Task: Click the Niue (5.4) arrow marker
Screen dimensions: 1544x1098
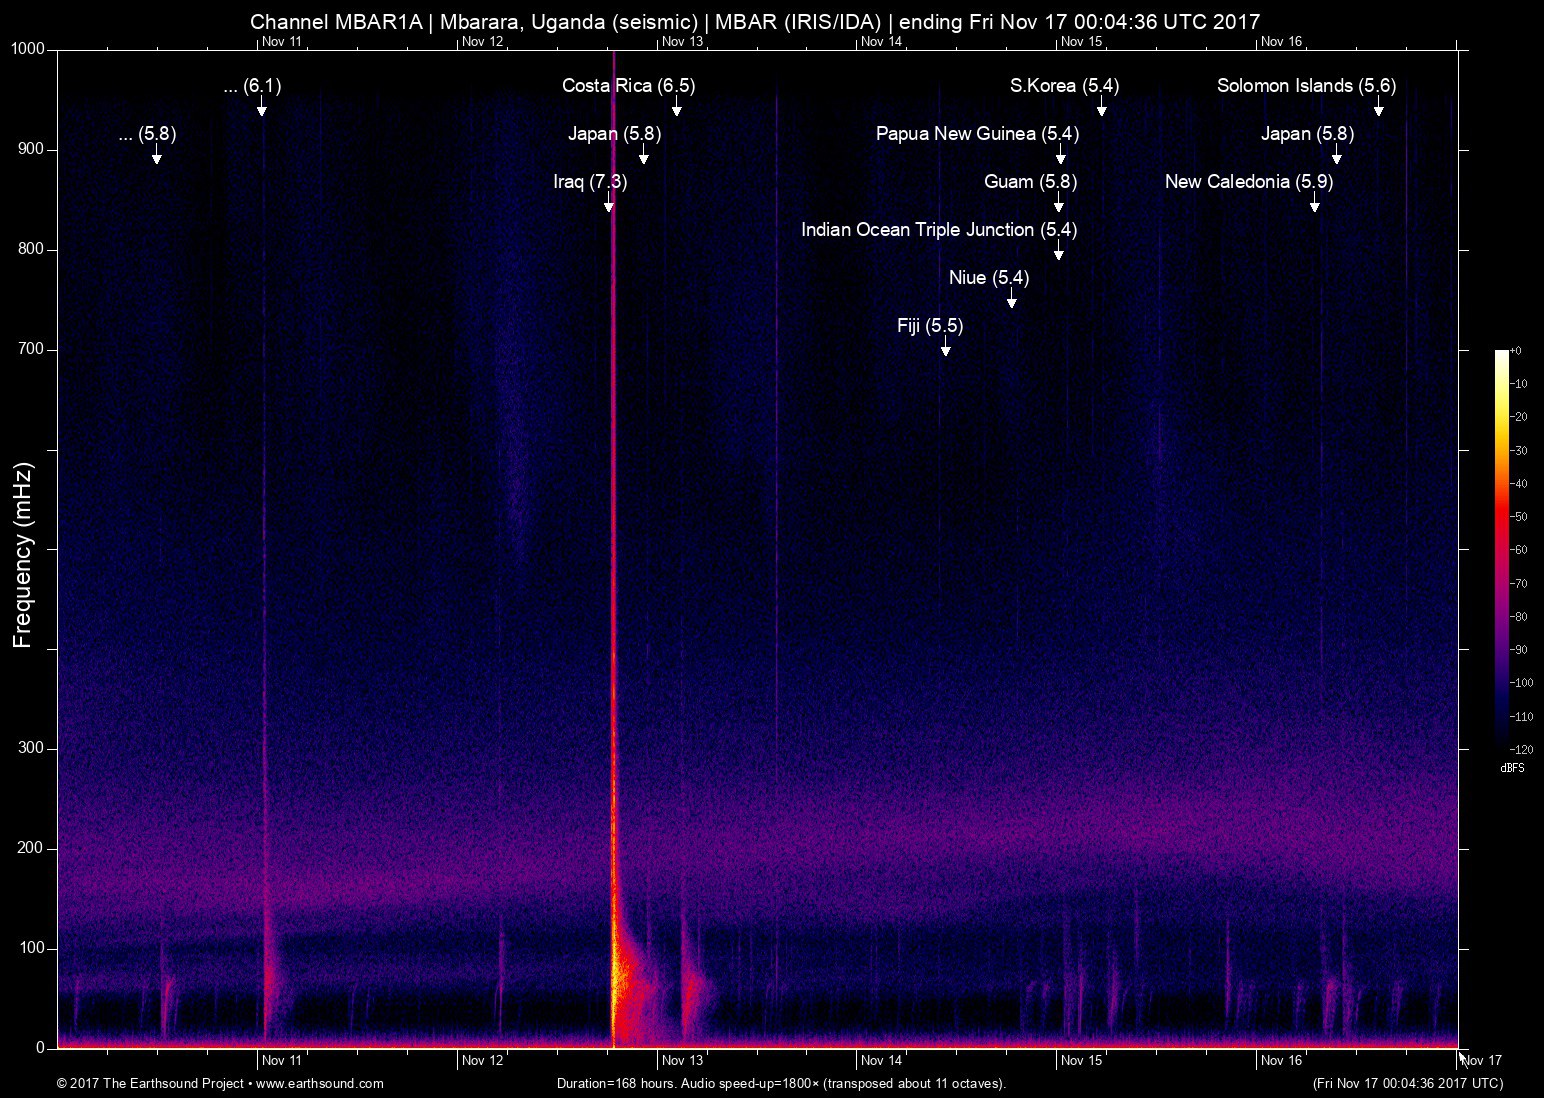Action: coord(1010,302)
